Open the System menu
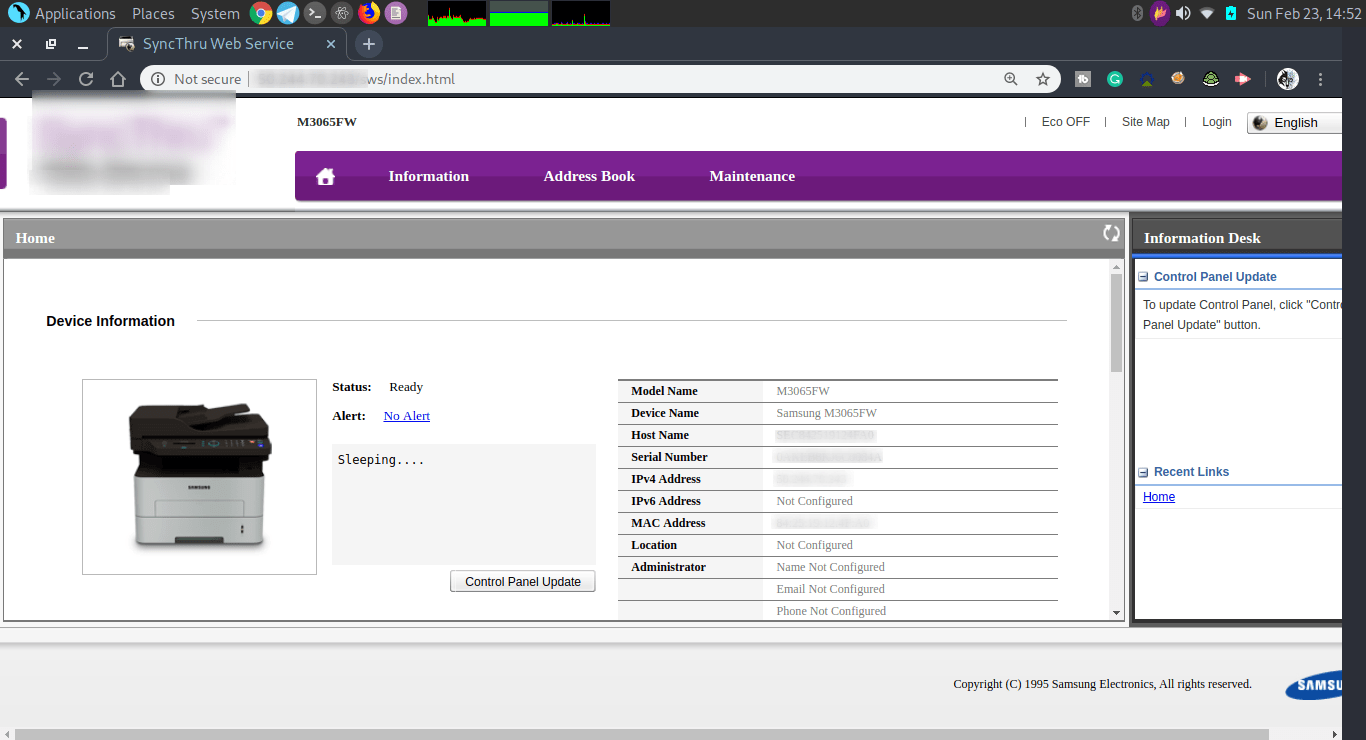The height and width of the screenshot is (740, 1366). (215, 14)
